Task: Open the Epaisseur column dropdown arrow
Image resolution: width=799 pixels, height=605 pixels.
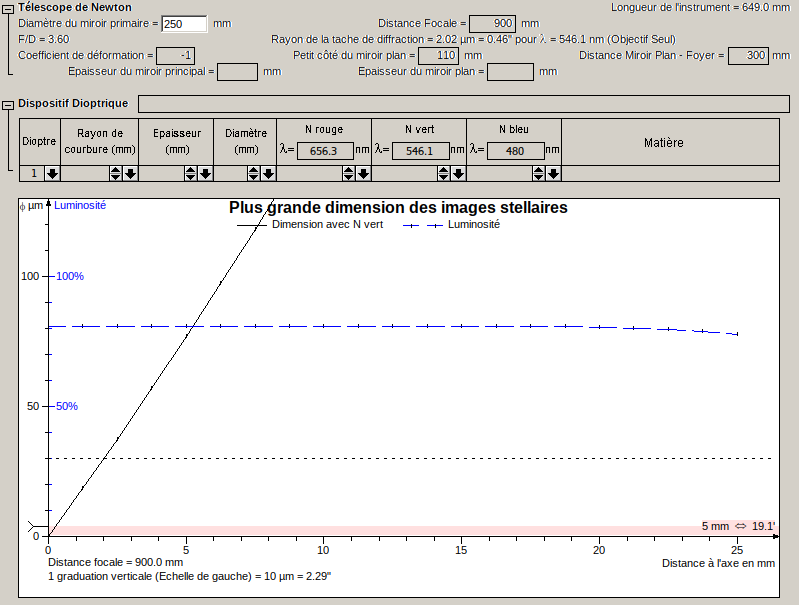Action: pyautogui.click(x=205, y=174)
